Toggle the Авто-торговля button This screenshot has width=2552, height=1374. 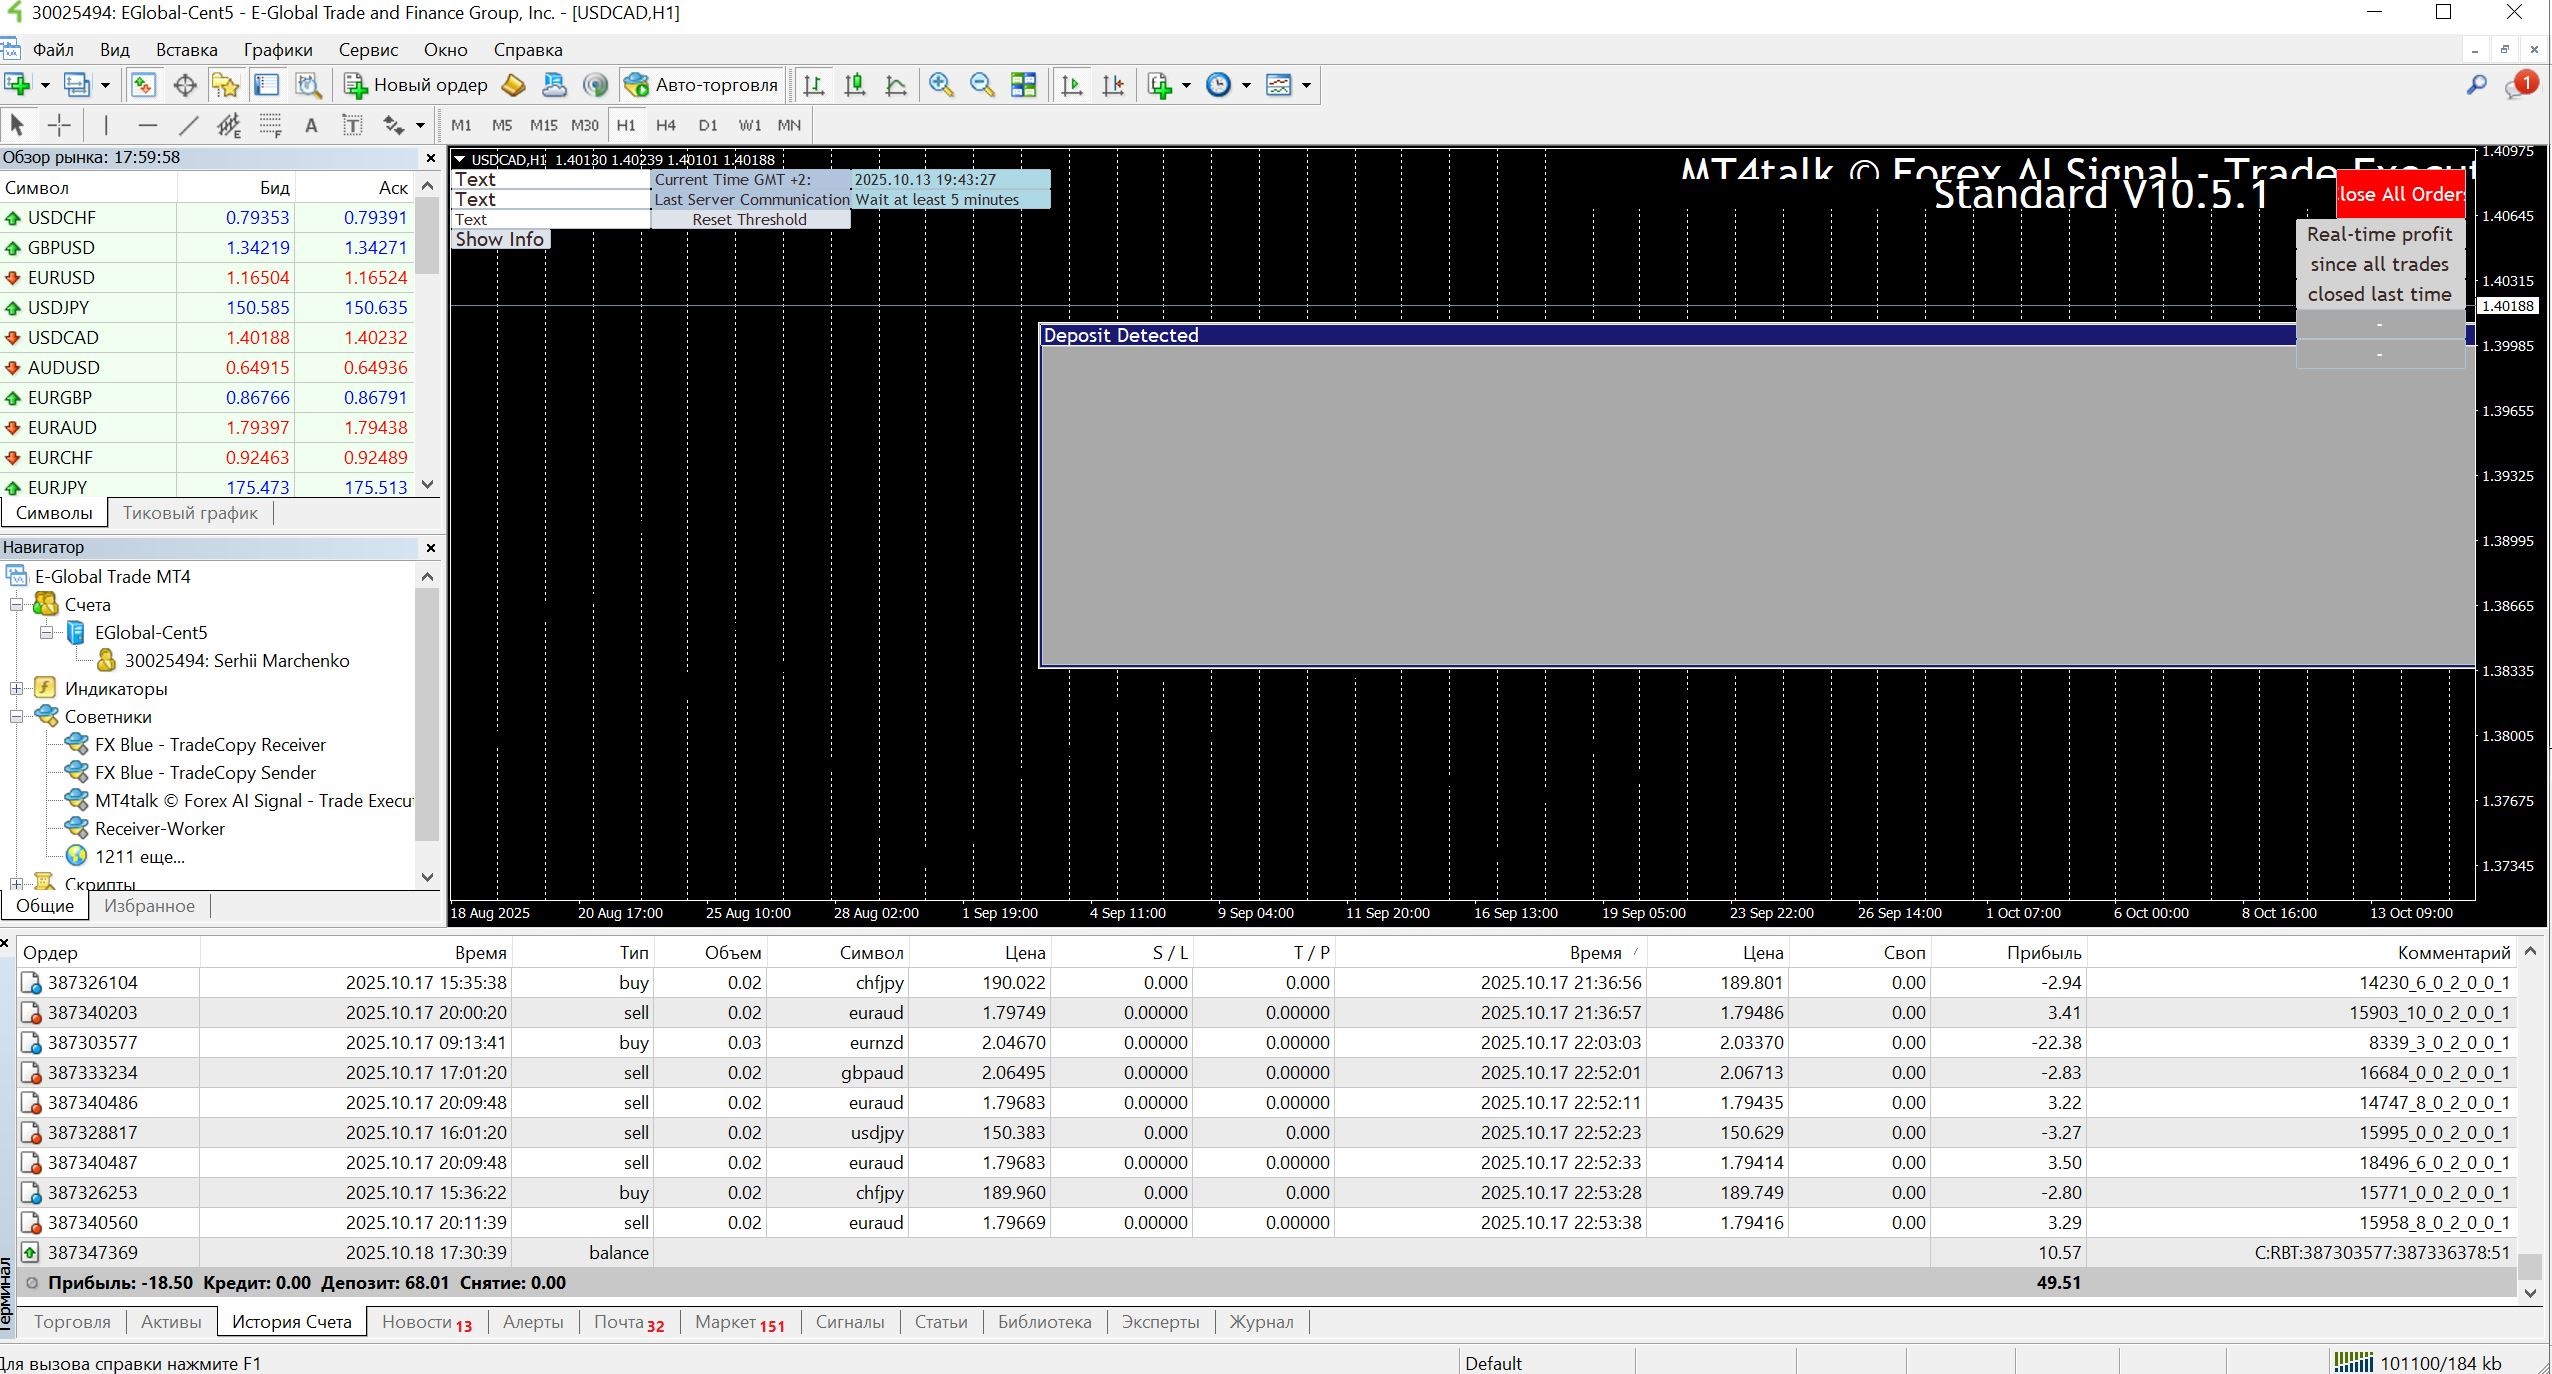tap(701, 85)
